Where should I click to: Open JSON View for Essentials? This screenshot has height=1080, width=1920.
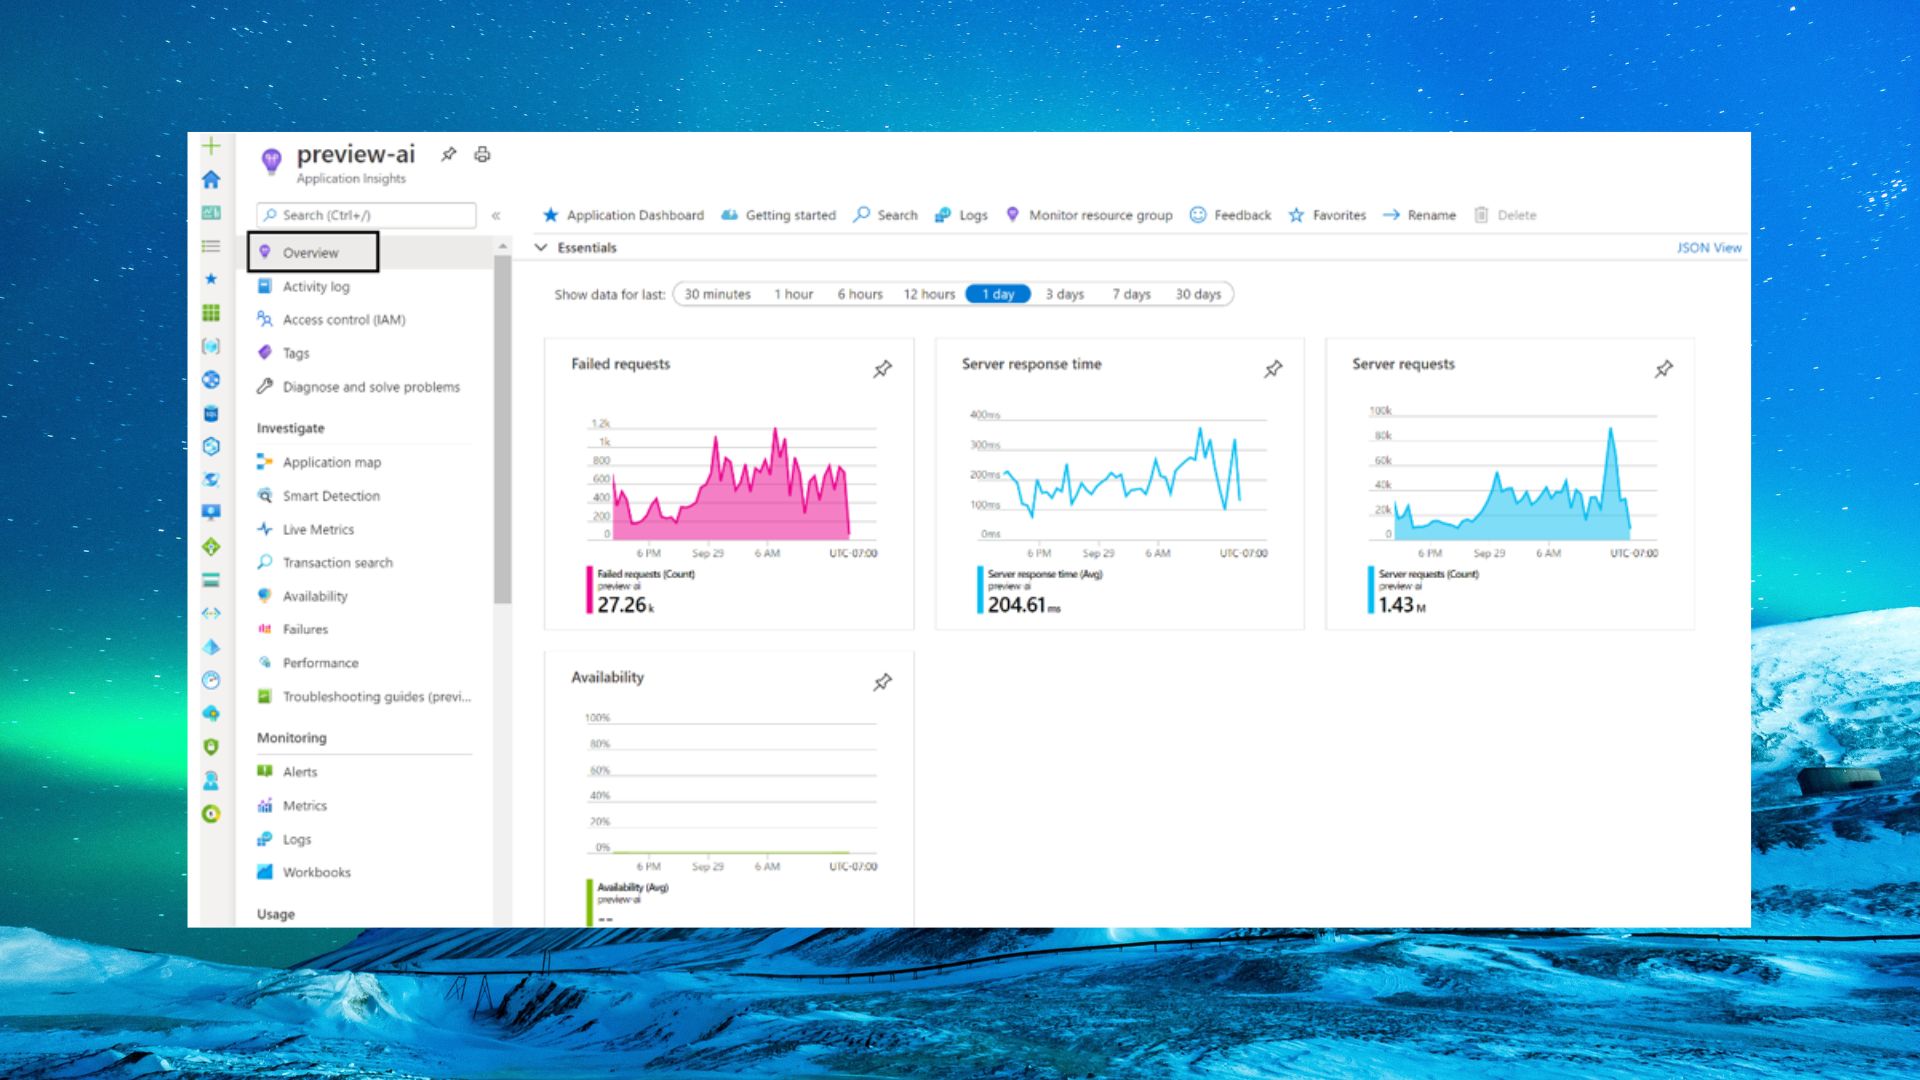click(1709, 247)
